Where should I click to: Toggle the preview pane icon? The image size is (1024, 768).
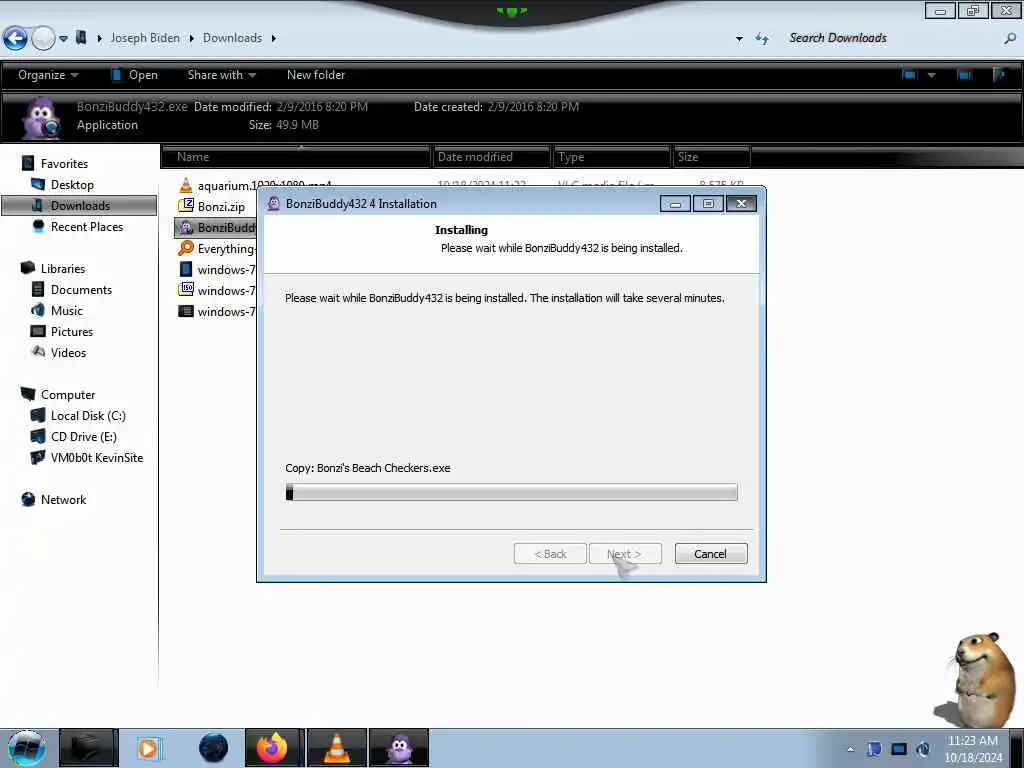coord(965,75)
